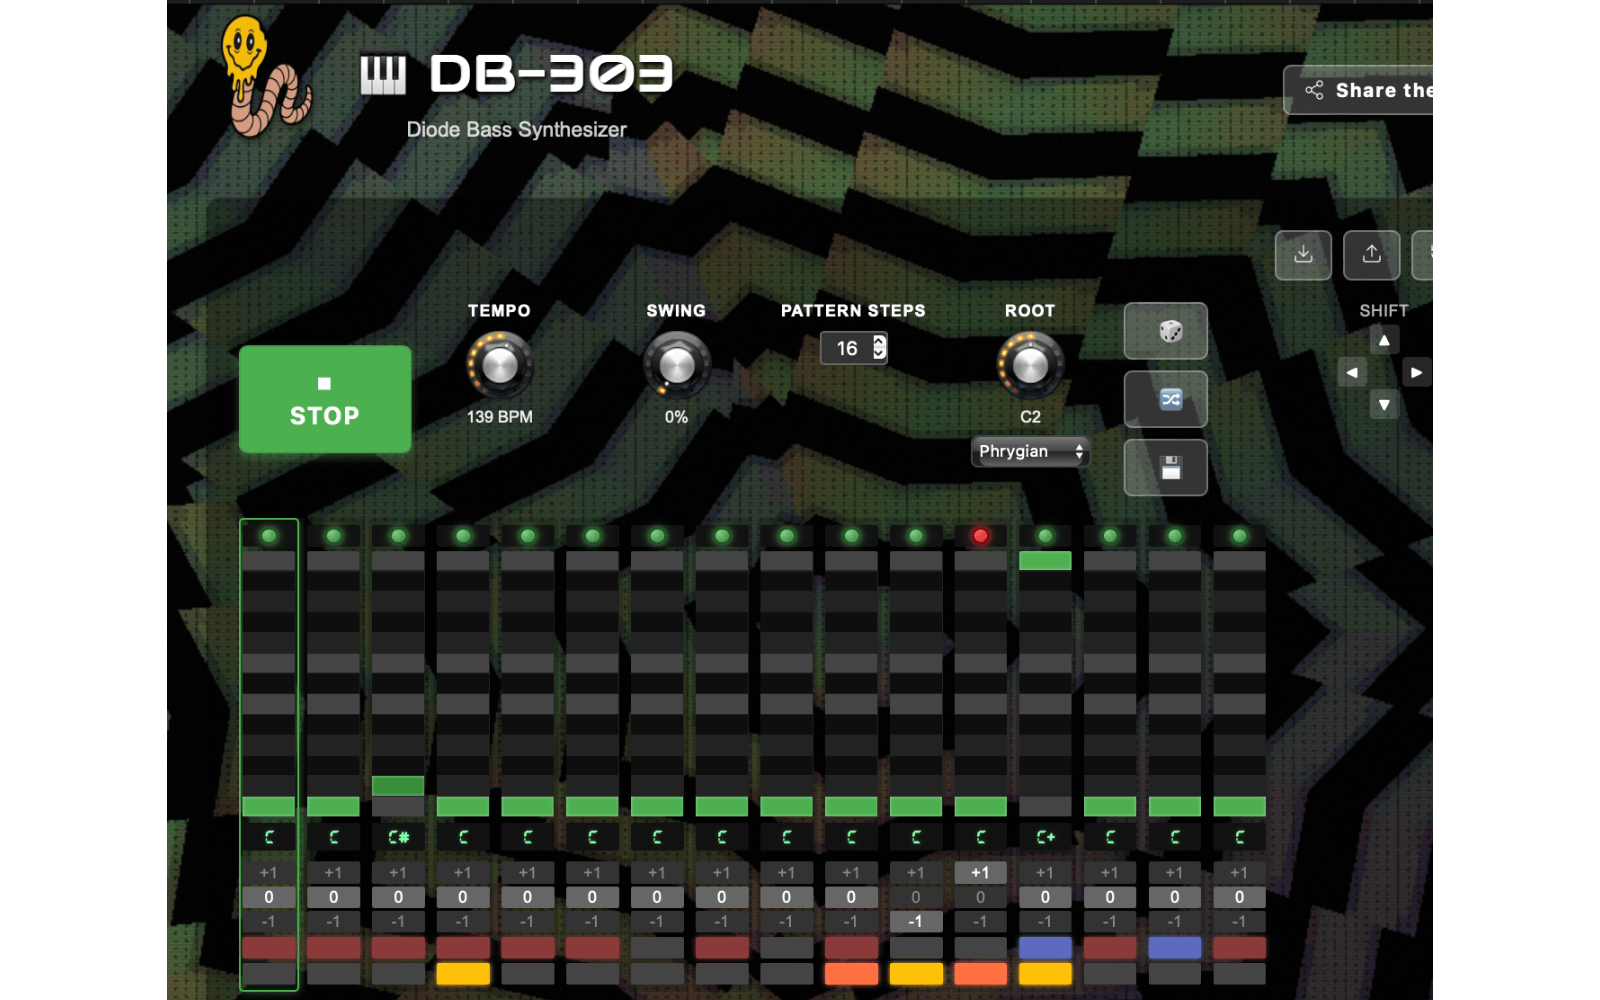Click the piano keyboard icon beside DB-303
Viewport: 1600px width, 1000px height.
(x=385, y=70)
